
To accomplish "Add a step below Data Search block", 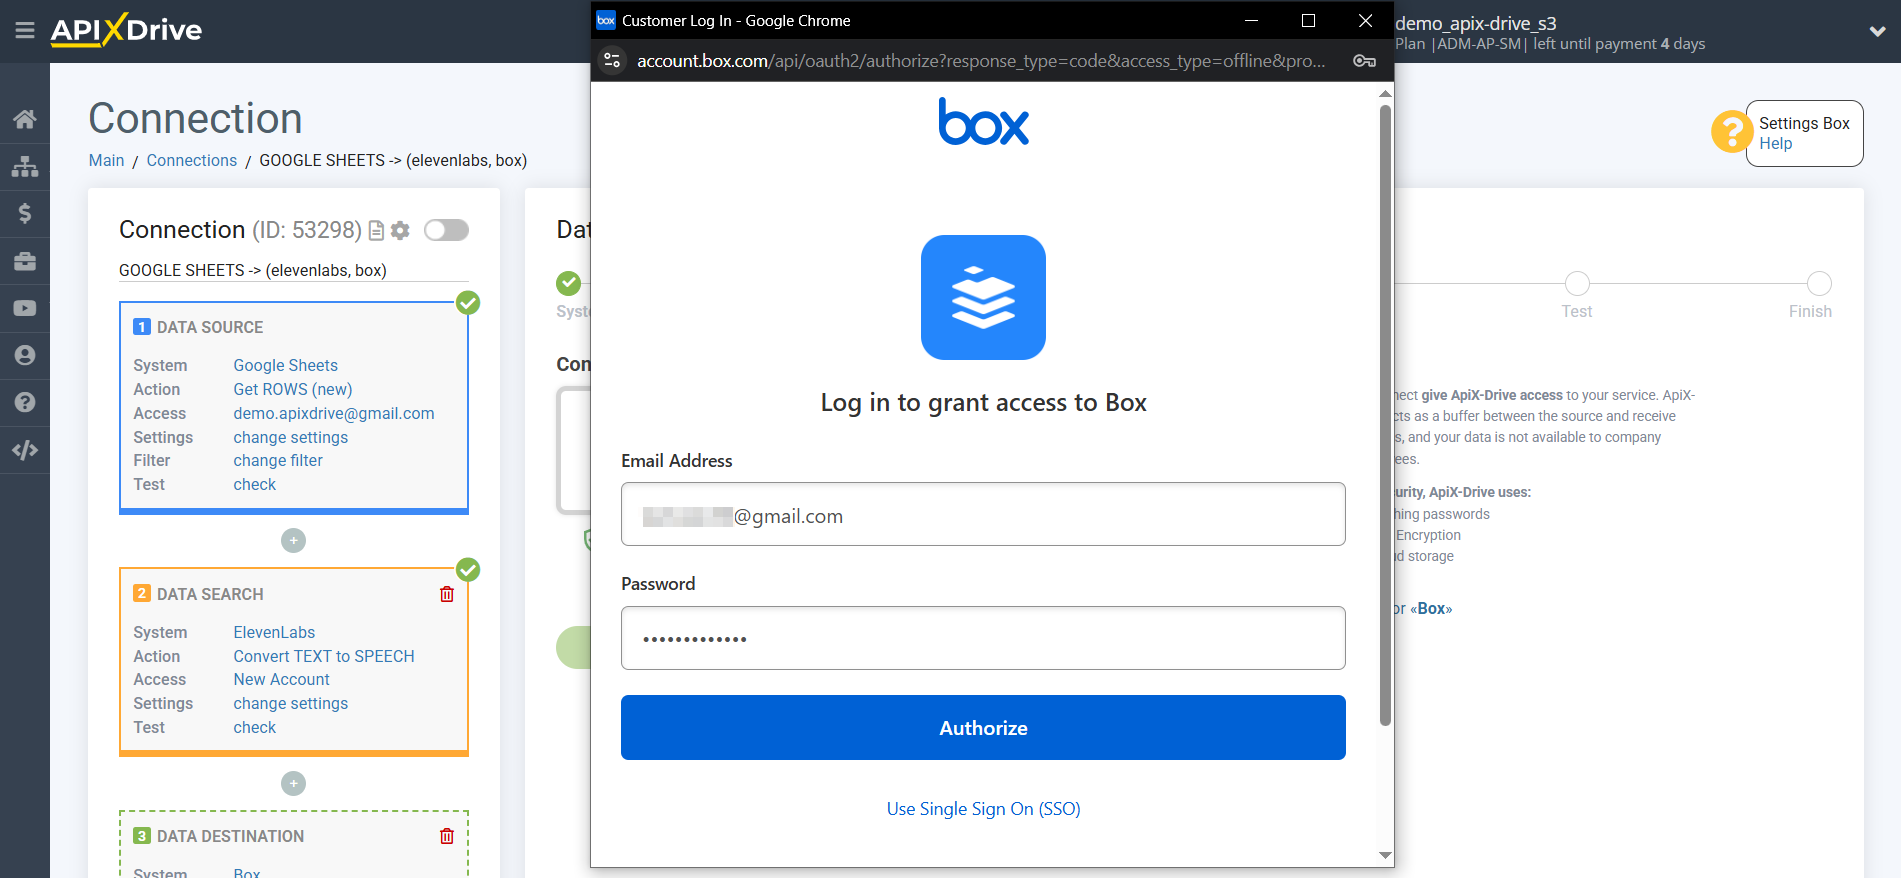I will (x=293, y=783).
